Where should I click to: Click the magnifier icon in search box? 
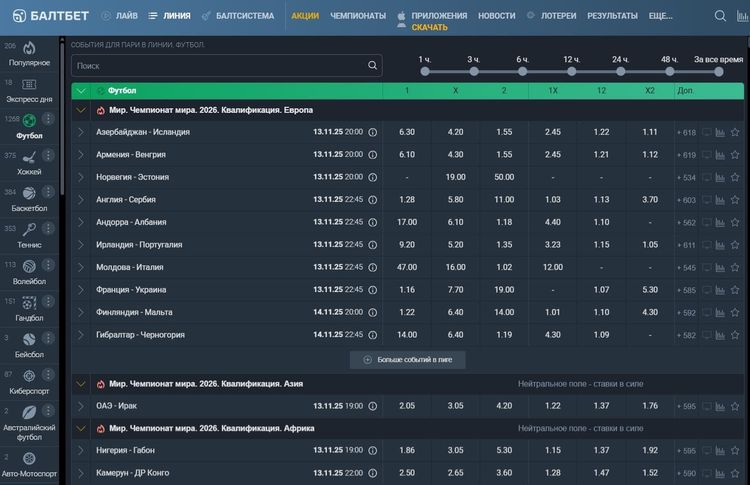tap(373, 66)
